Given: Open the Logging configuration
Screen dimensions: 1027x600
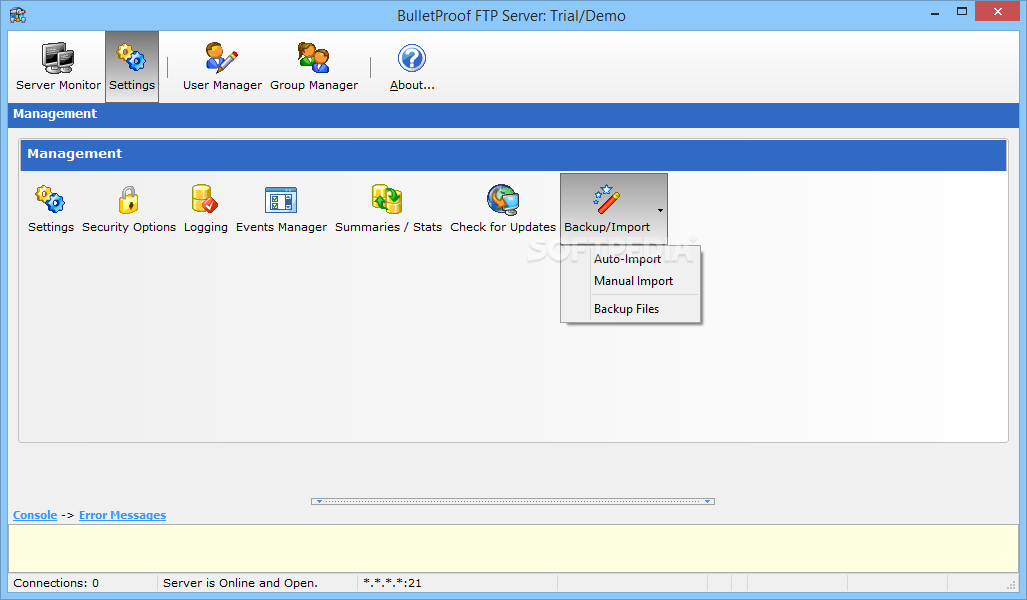Looking at the screenshot, I should [206, 209].
